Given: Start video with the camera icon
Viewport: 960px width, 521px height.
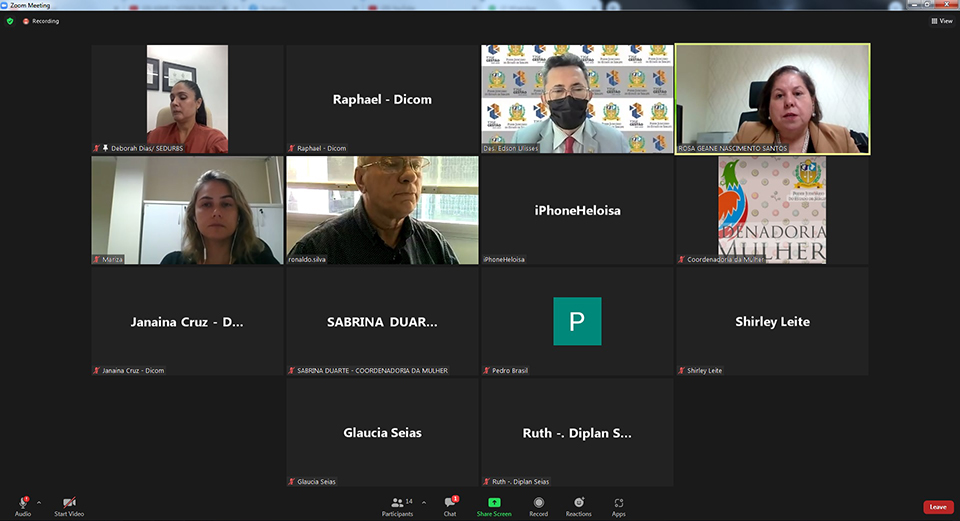Looking at the screenshot, I should (69, 503).
